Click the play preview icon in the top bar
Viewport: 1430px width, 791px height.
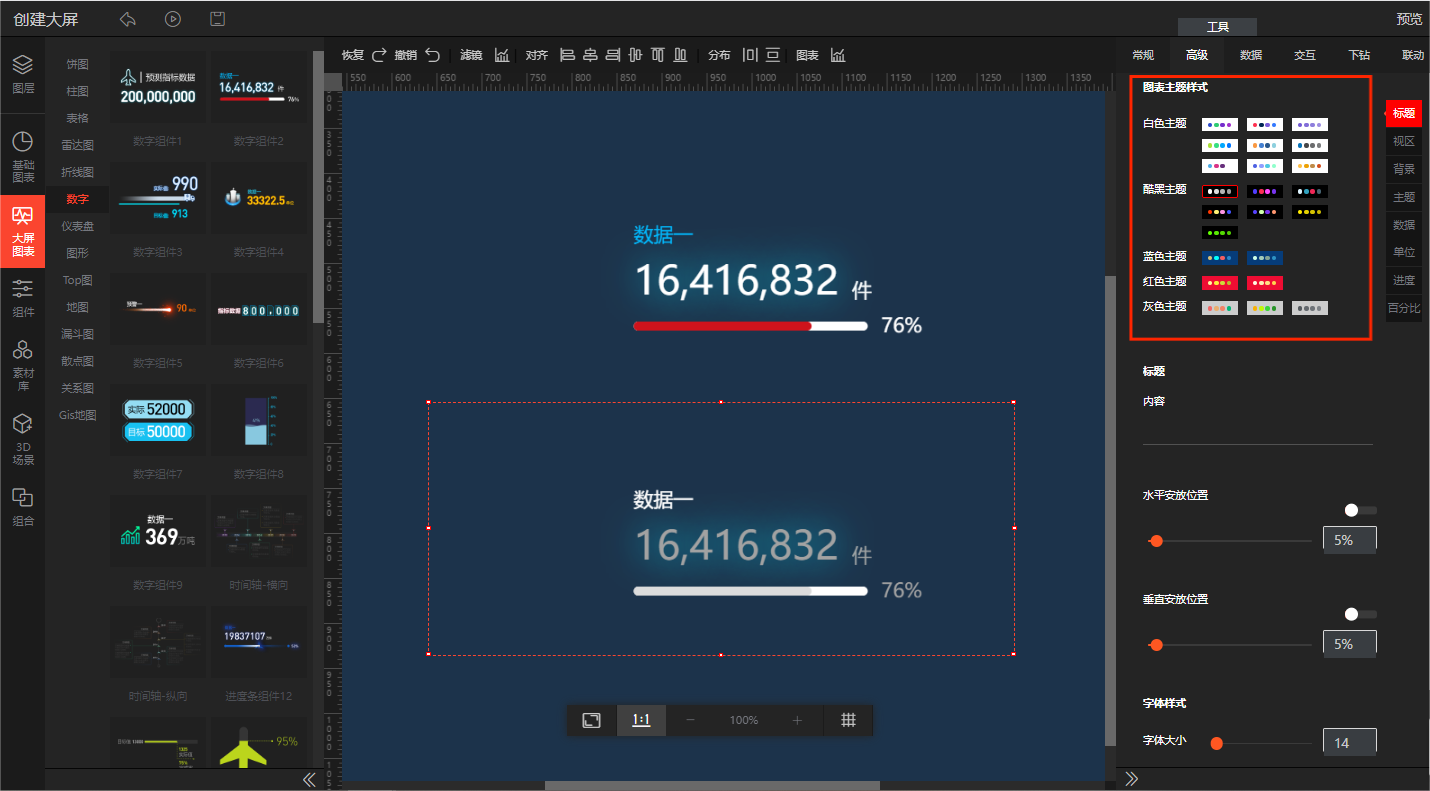point(173,19)
